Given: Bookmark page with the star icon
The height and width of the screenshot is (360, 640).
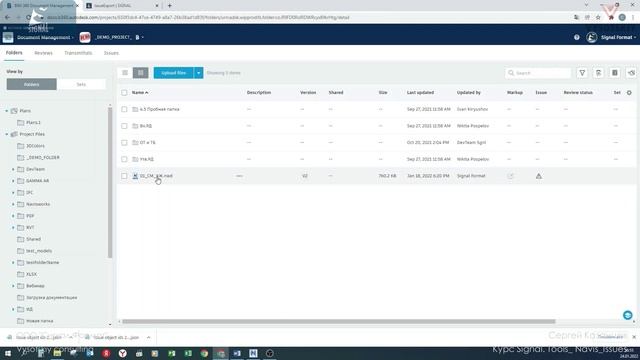Looking at the screenshot, I should [598, 18].
